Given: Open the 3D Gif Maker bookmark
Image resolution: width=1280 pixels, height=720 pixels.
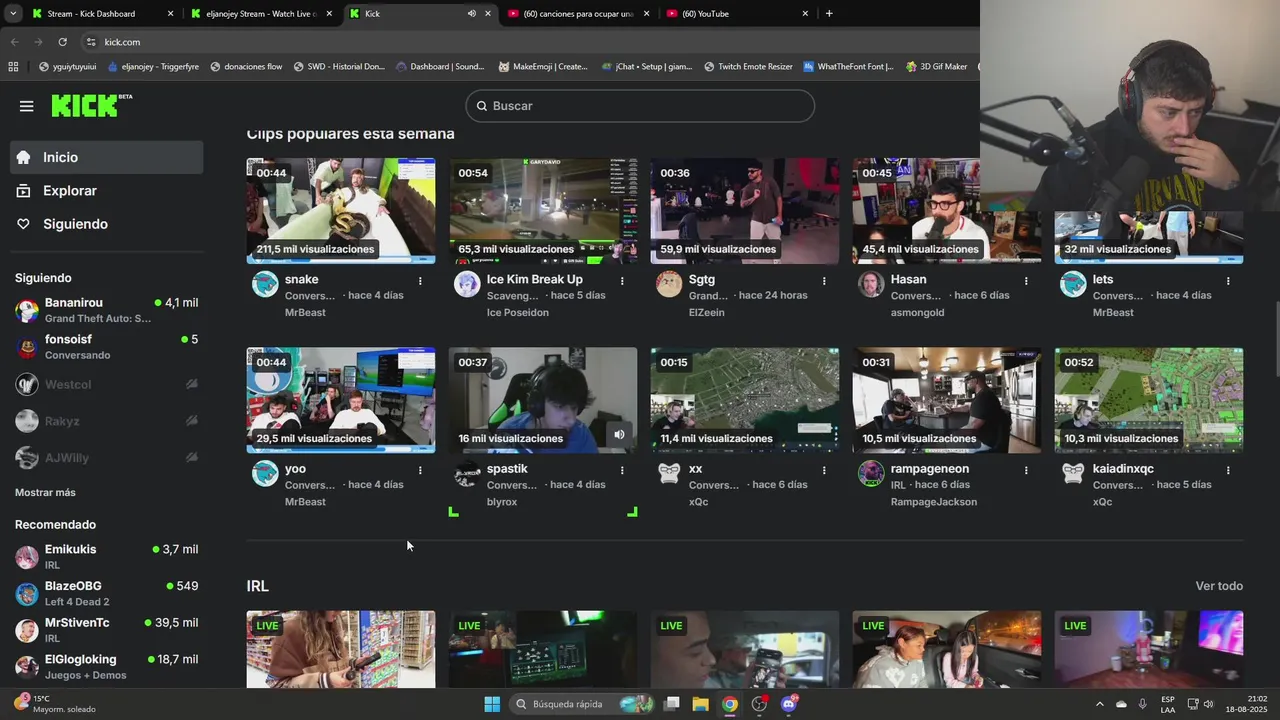Looking at the screenshot, I should click(937, 67).
